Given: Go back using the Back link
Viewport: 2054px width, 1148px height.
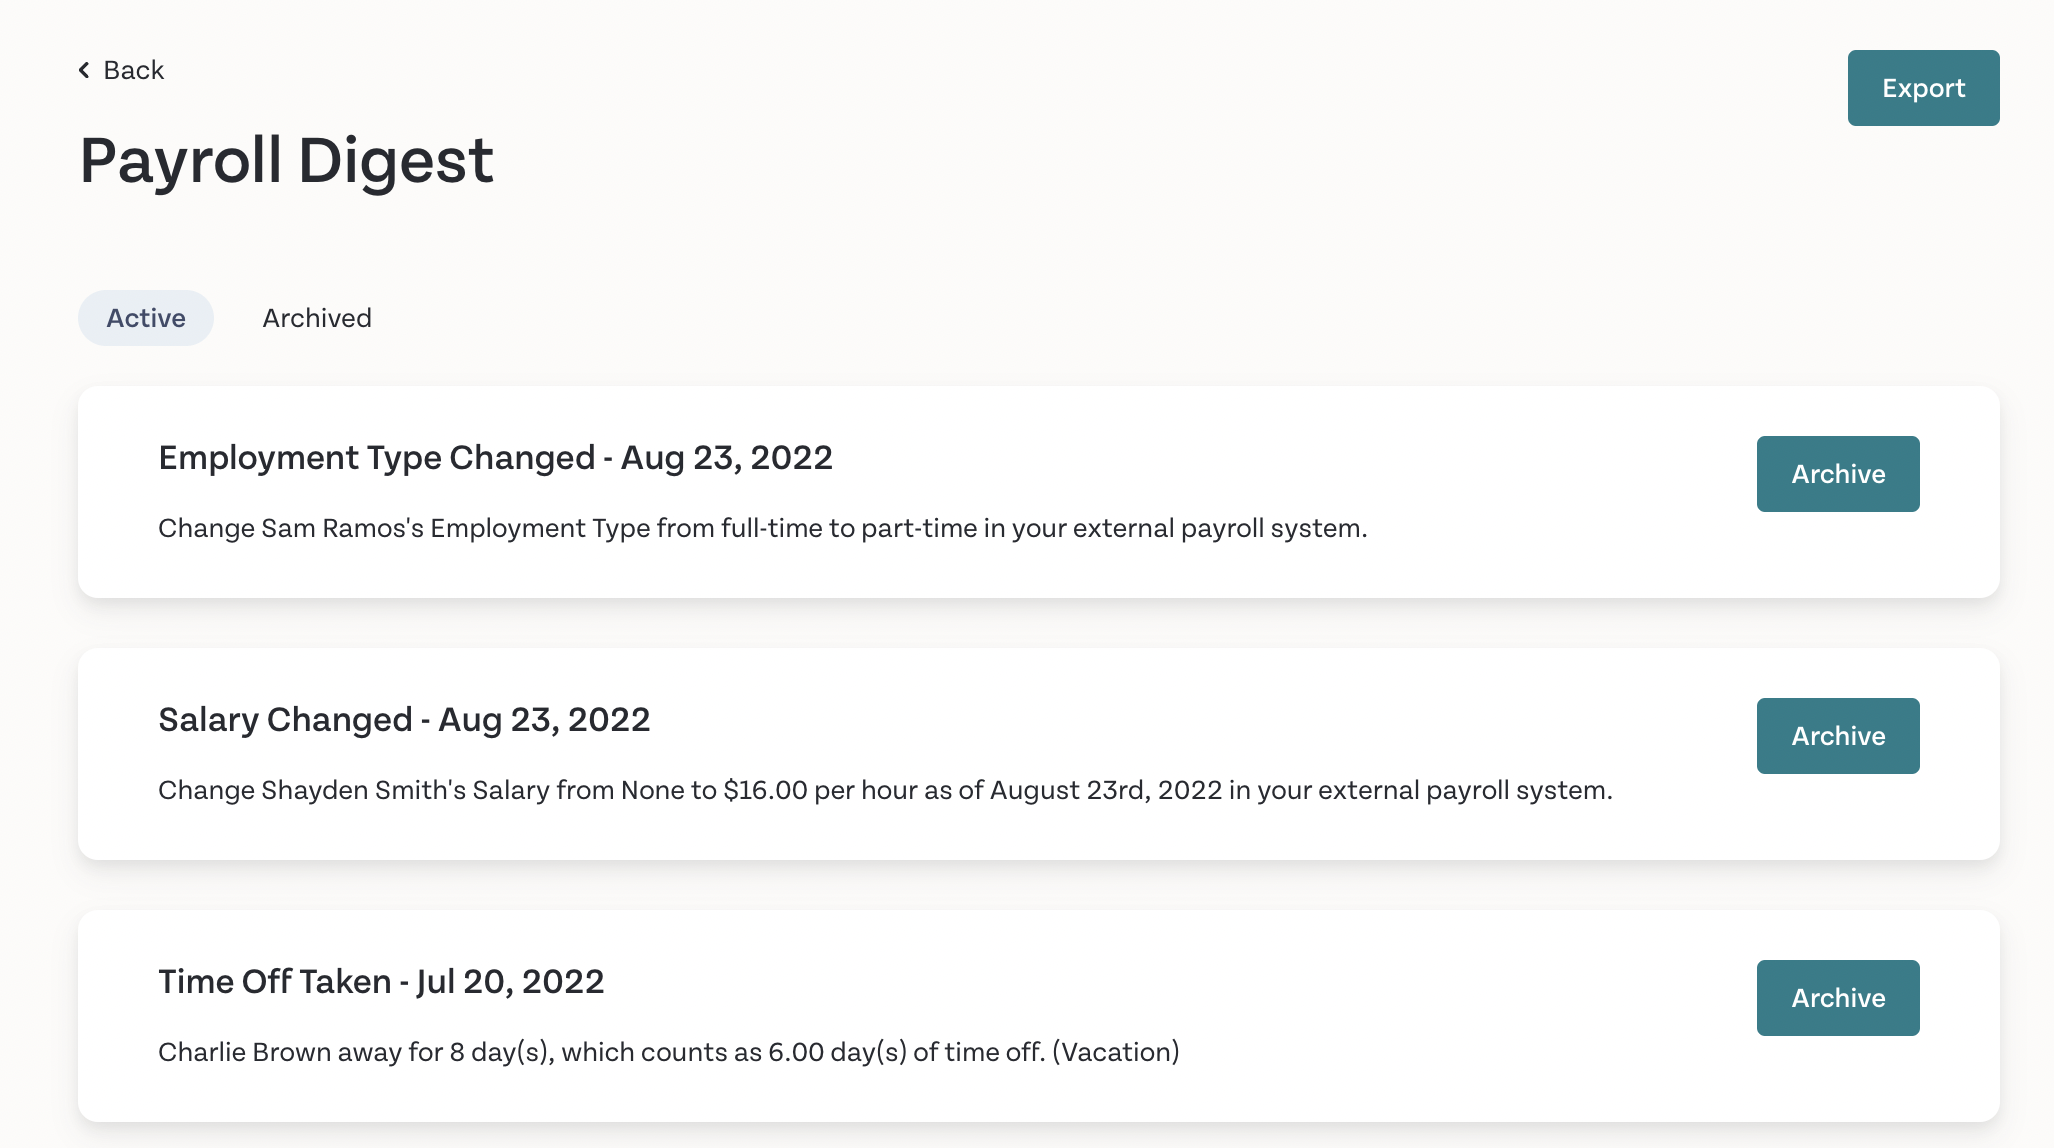Looking at the screenshot, I should tap(121, 70).
